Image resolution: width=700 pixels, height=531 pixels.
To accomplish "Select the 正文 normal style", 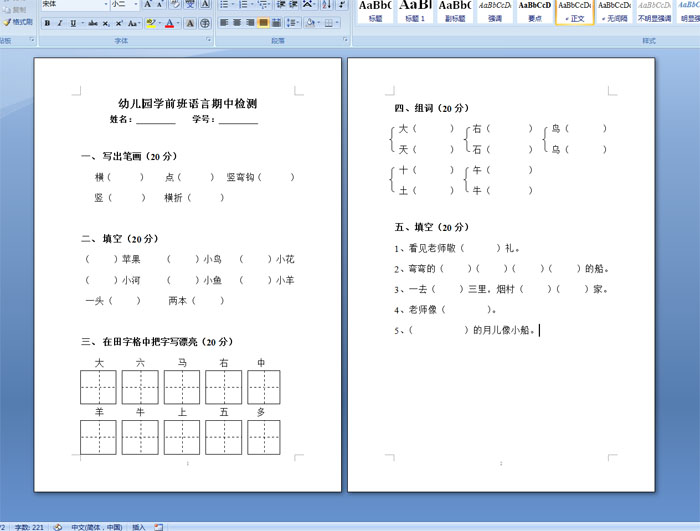I will (575, 11).
